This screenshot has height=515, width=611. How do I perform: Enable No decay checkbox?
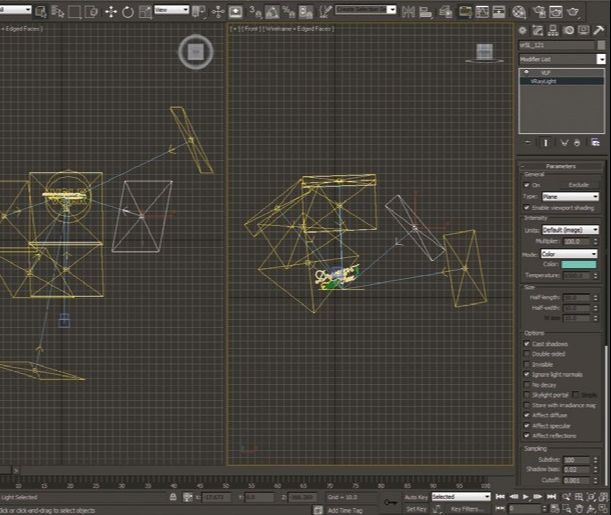coord(527,384)
